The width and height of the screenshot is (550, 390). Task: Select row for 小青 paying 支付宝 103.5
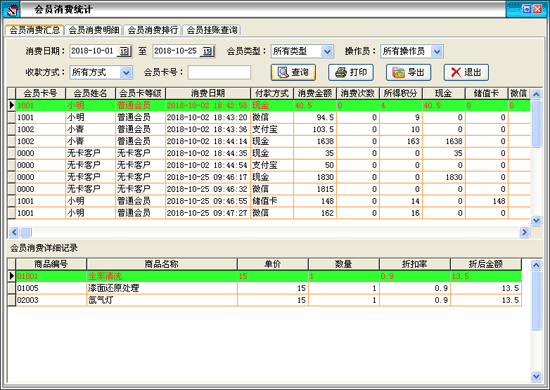click(269, 129)
